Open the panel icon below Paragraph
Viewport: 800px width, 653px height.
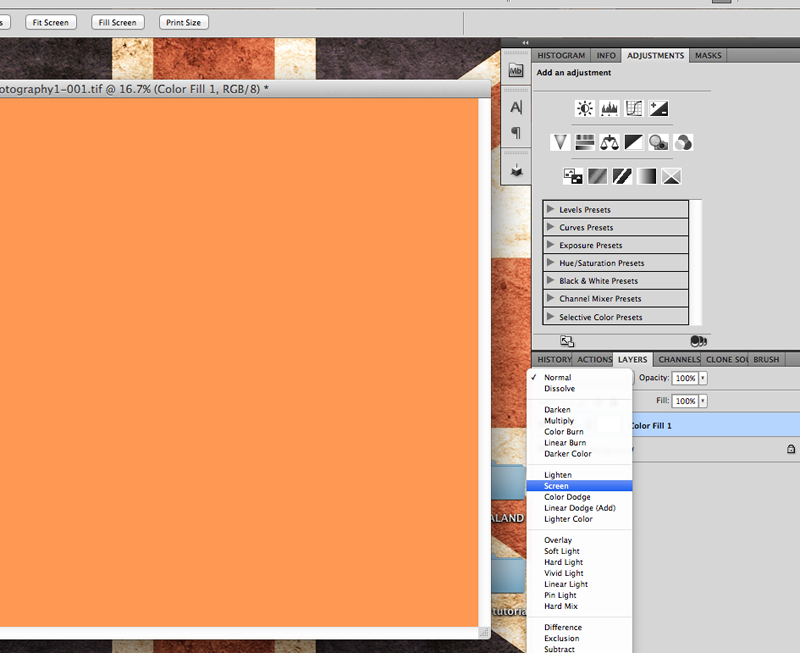pos(516,170)
